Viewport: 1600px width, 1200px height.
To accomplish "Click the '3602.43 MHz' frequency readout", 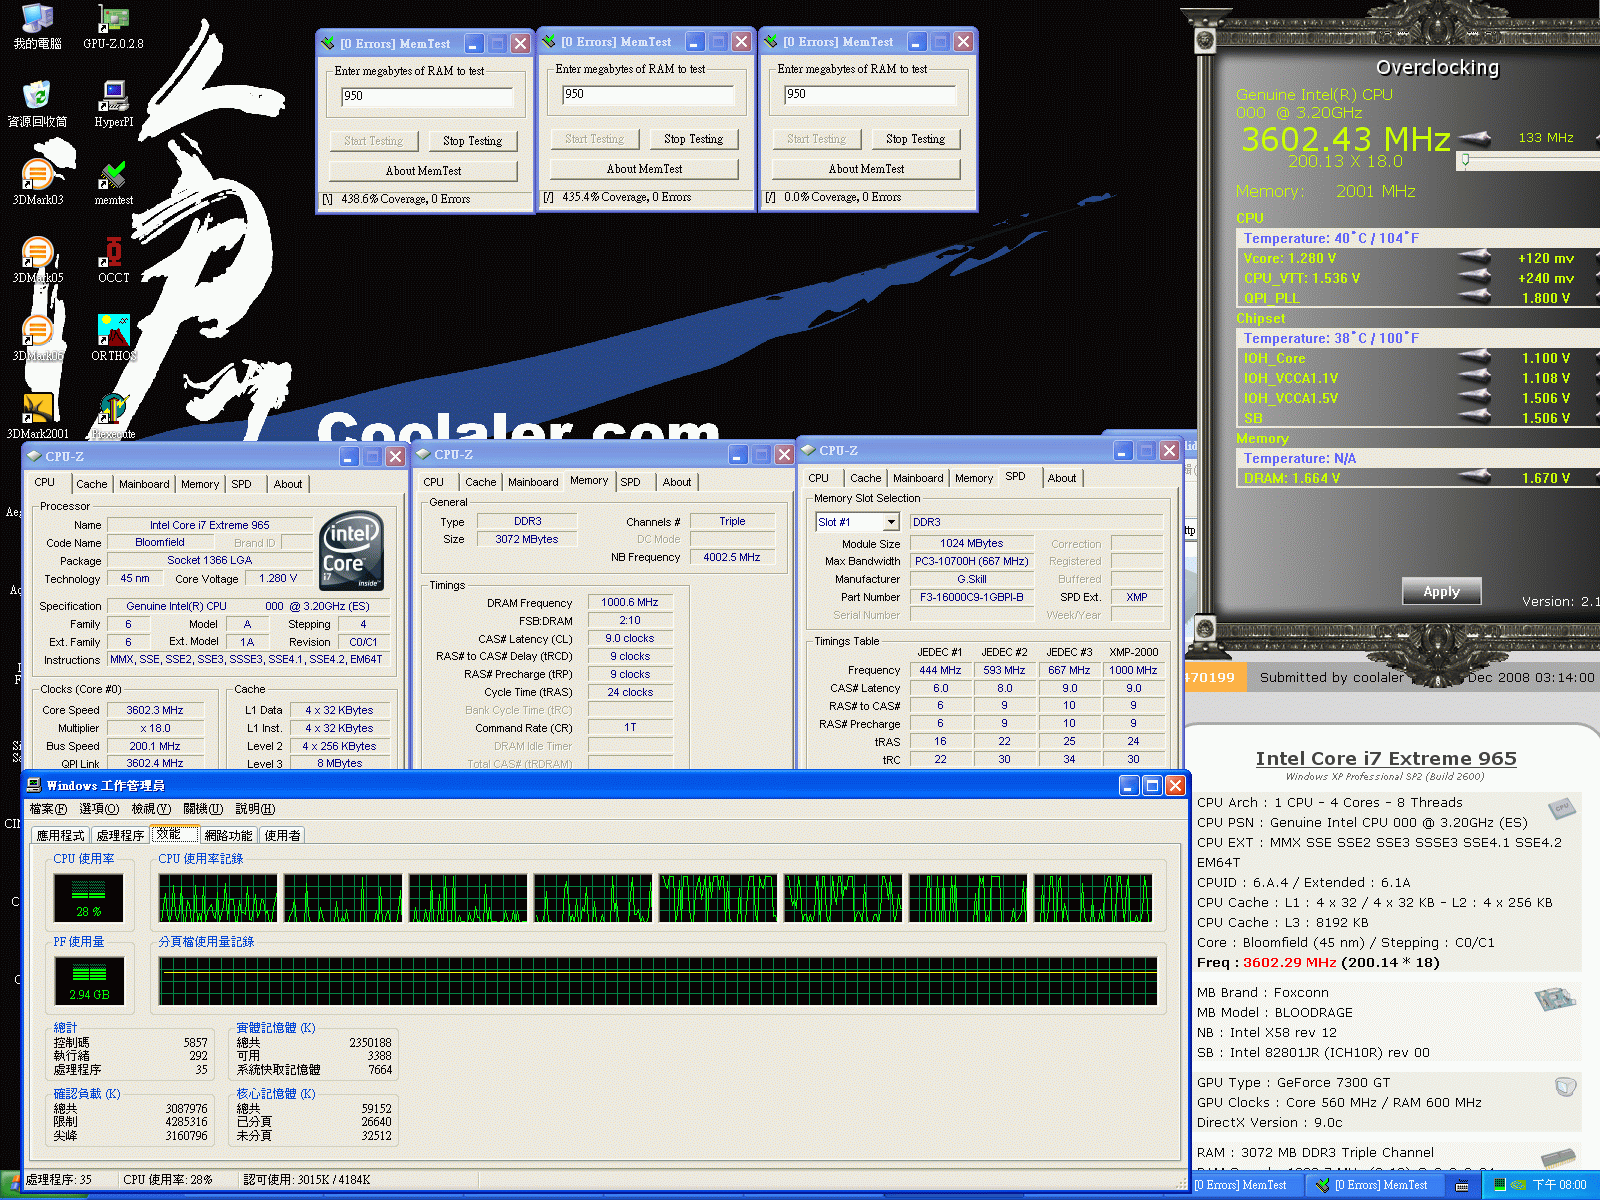I will pos(1346,139).
